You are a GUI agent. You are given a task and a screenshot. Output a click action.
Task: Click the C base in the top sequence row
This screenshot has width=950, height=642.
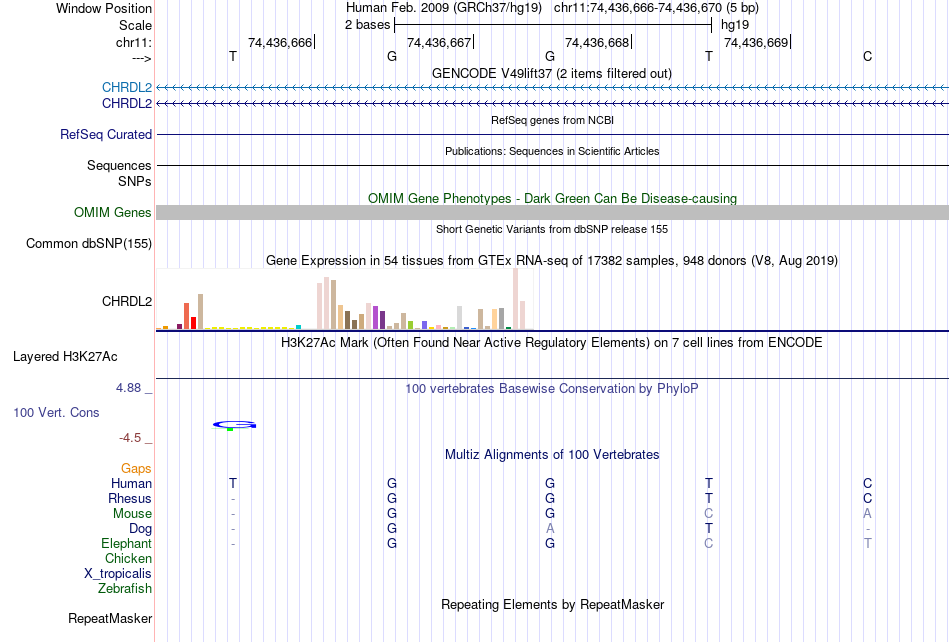click(x=868, y=56)
